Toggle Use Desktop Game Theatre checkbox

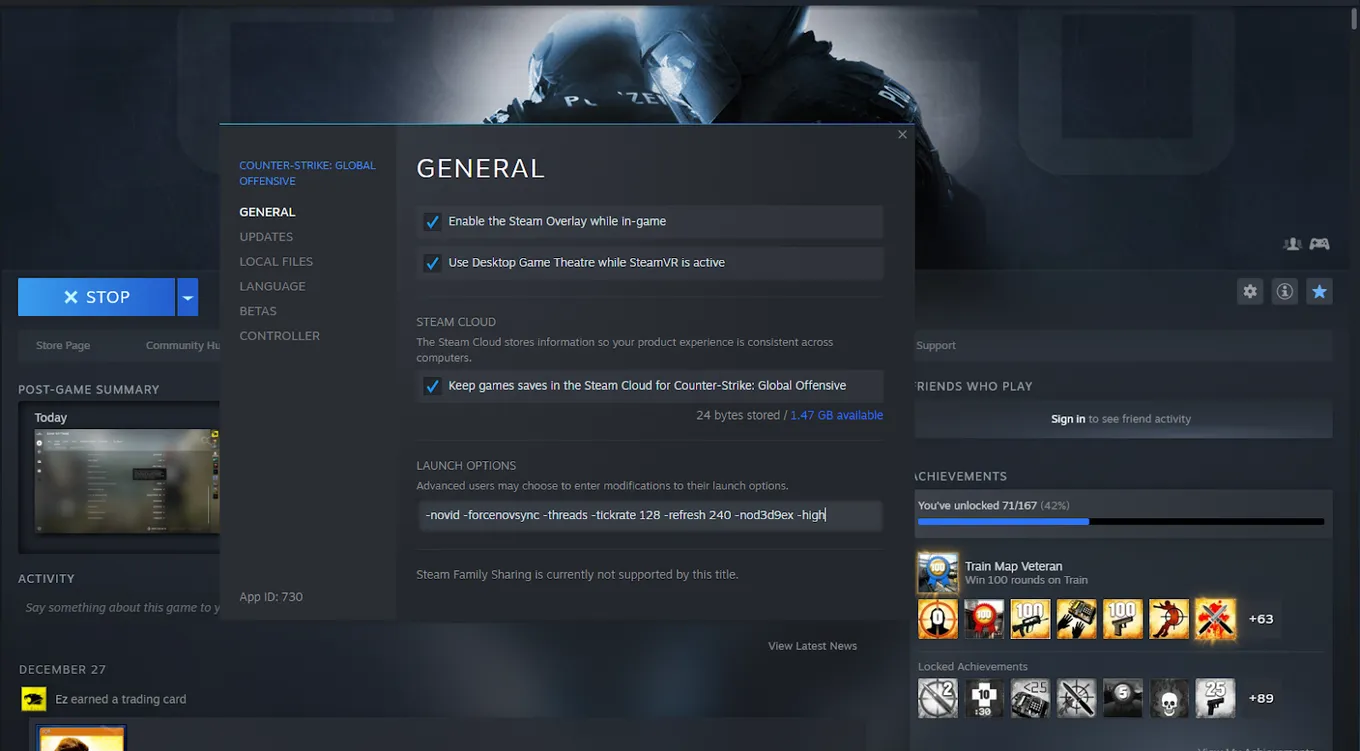pyautogui.click(x=432, y=263)
